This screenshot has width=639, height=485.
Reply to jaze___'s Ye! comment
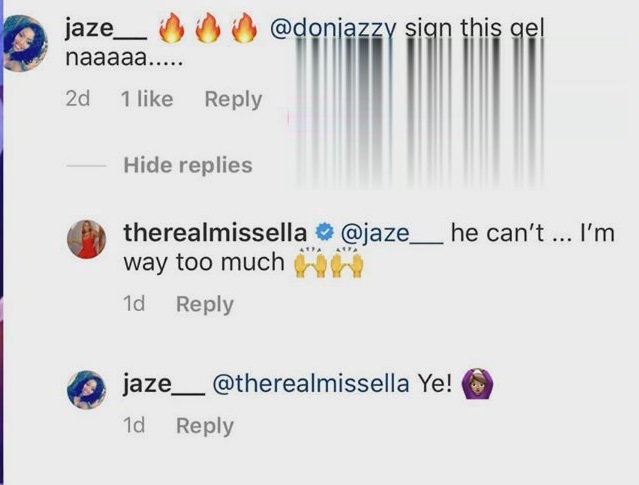point(205,426)
